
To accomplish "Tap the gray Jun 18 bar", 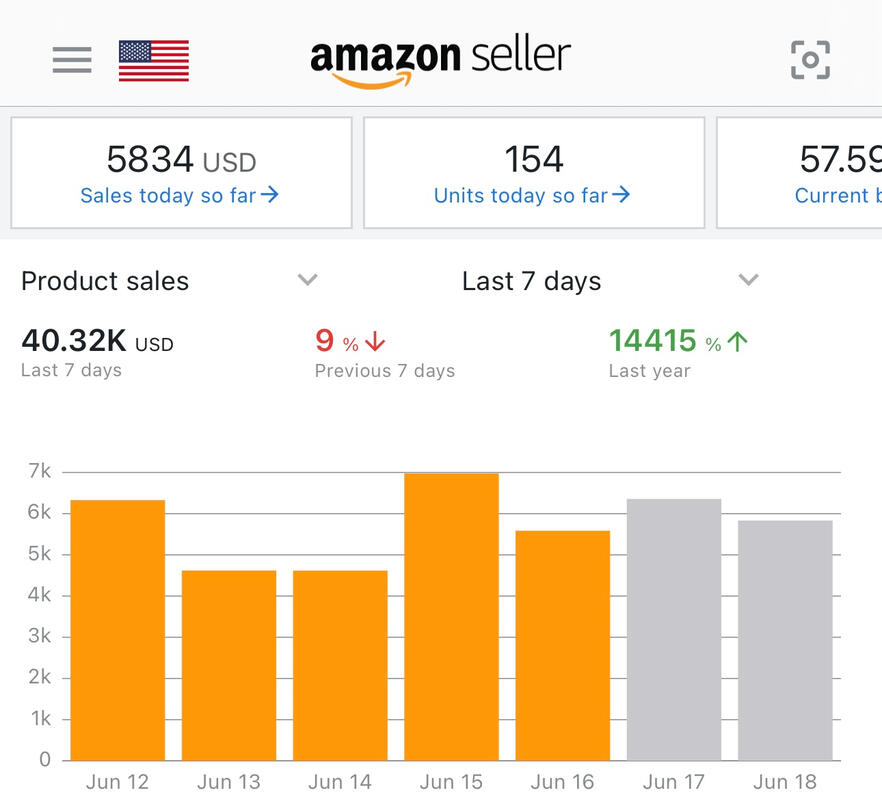I will click(x=785, y=640).
